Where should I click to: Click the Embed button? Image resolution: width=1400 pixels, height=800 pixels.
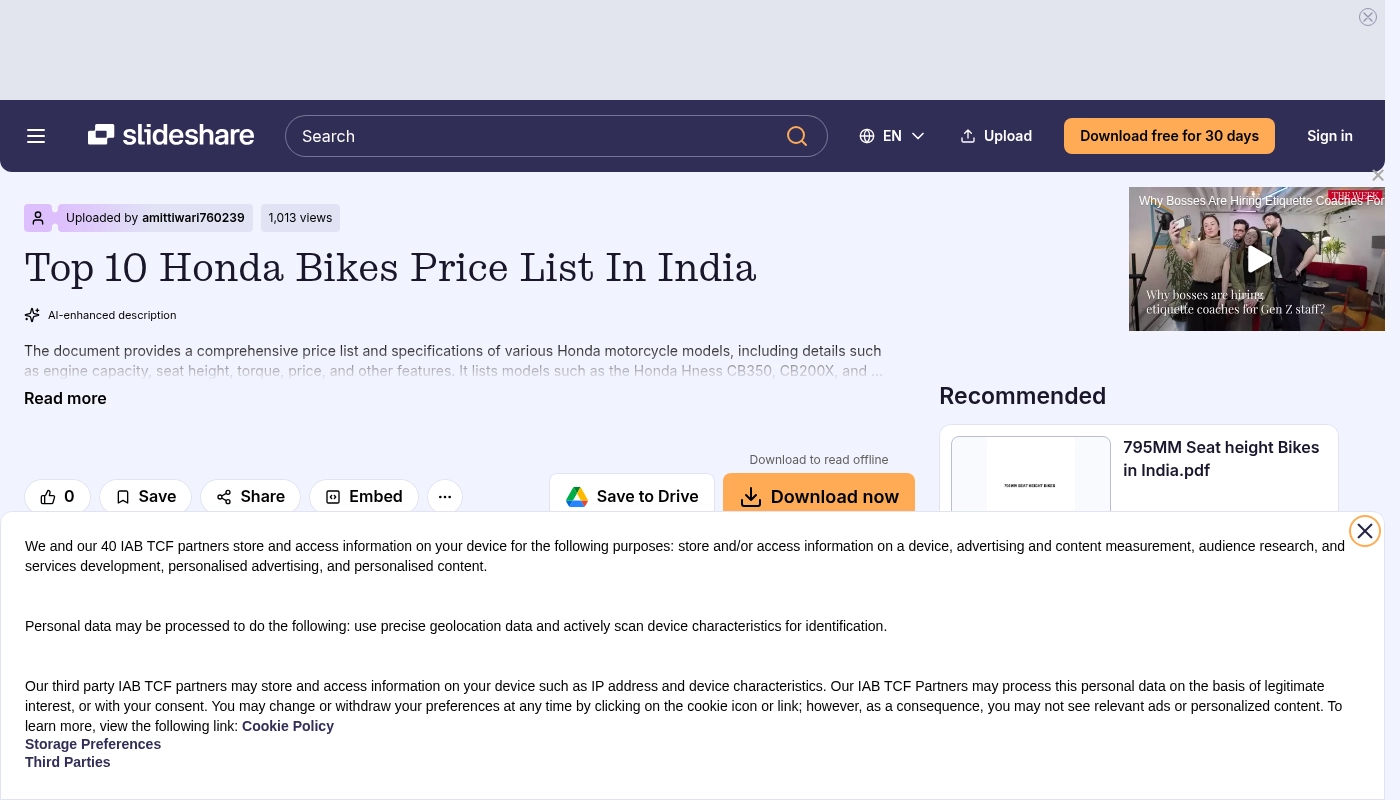pos(364,496)
